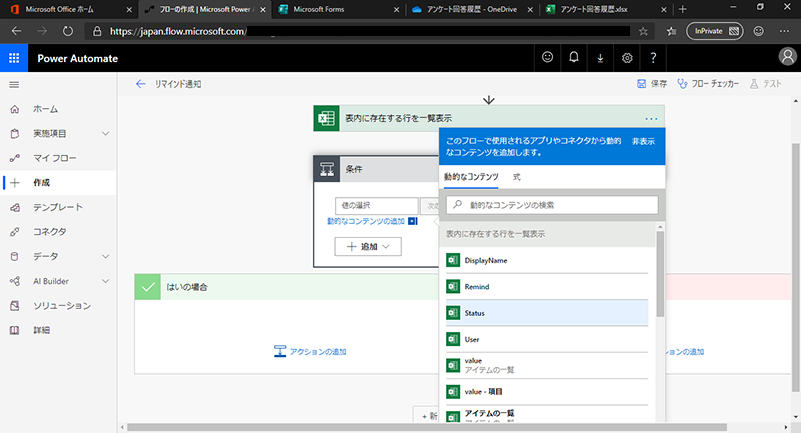Click the 条件 condition icon
The height and width of the screenshot is (433, 801).
pos(326,169)
